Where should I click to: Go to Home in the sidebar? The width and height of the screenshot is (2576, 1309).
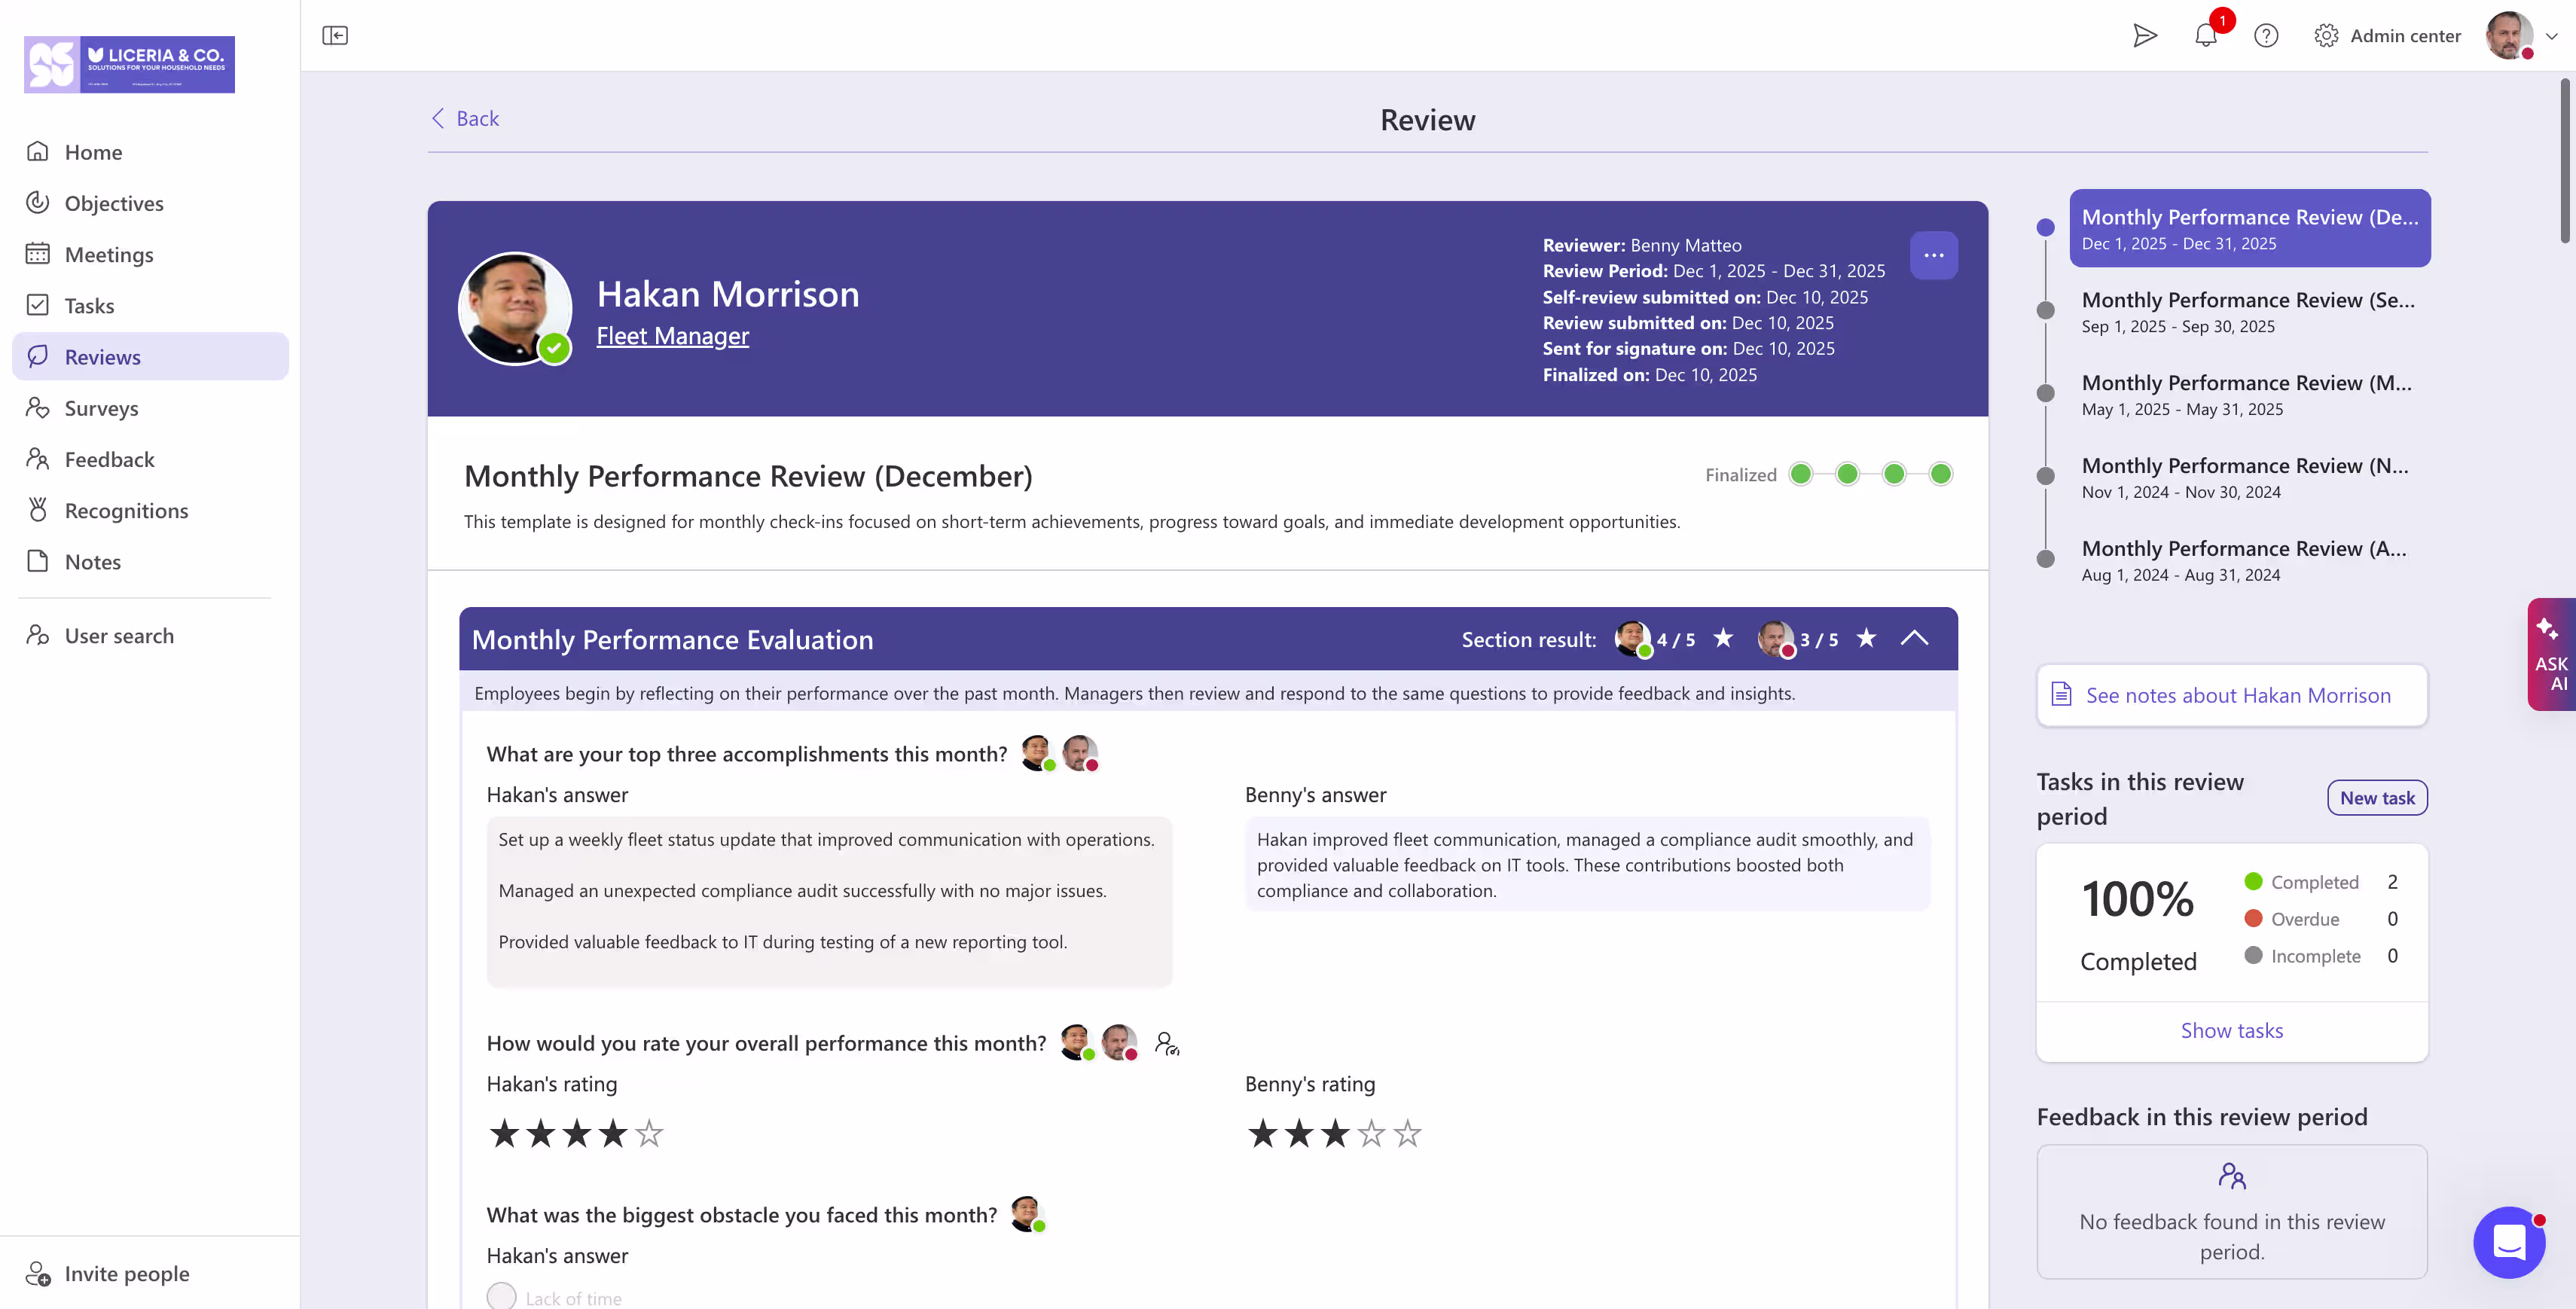point(93,152)
